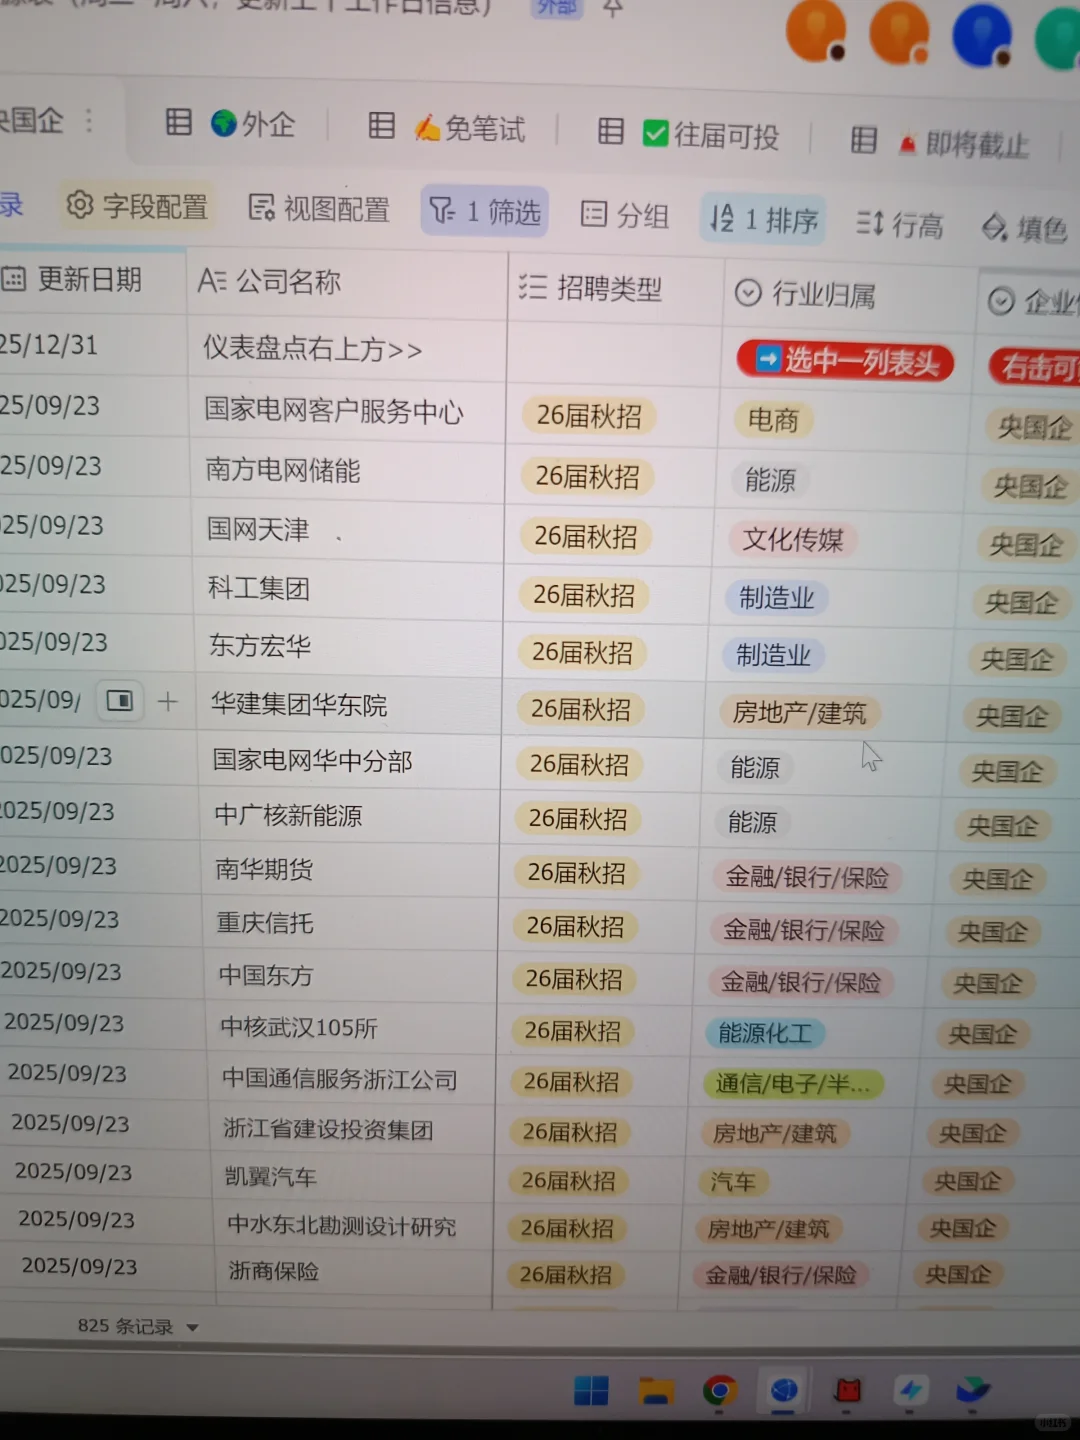This screenshot has width=1080, height=1440.
Task: Click the 26届秋招 tag in 国网天津 row
Action: click(x=586, y=536)
